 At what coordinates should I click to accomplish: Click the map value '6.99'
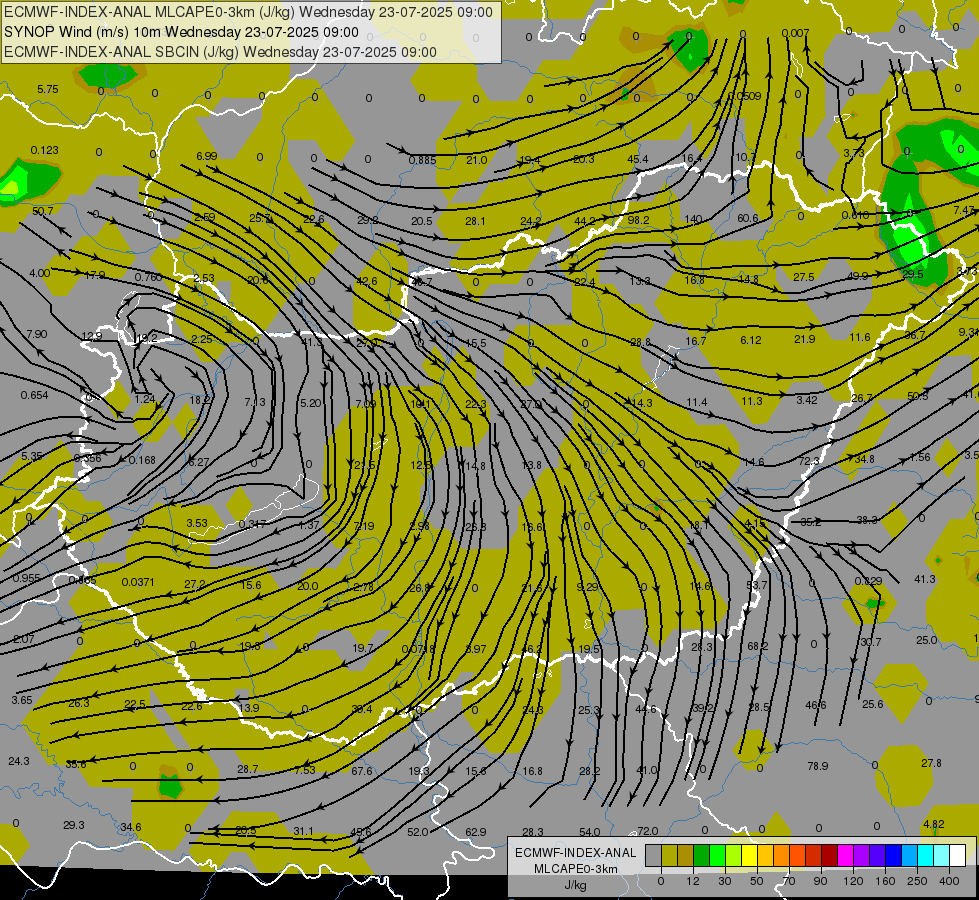[x=207, y=156]
